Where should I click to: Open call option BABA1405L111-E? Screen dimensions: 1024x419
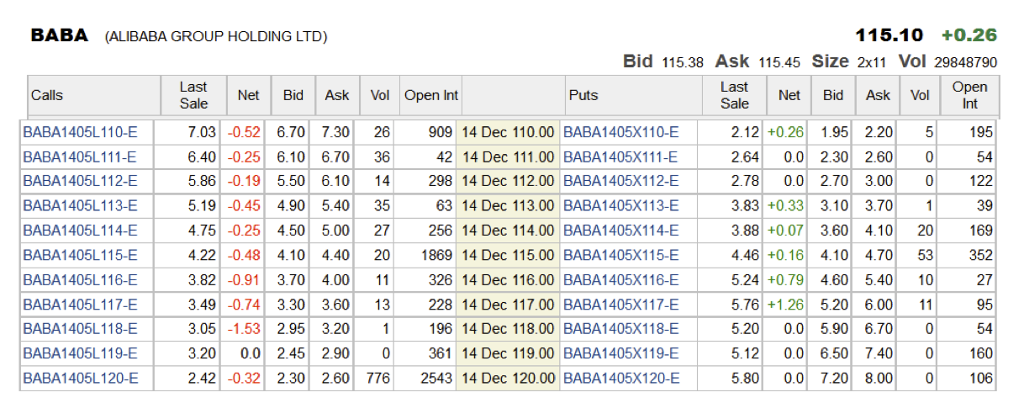coord(80,157)
